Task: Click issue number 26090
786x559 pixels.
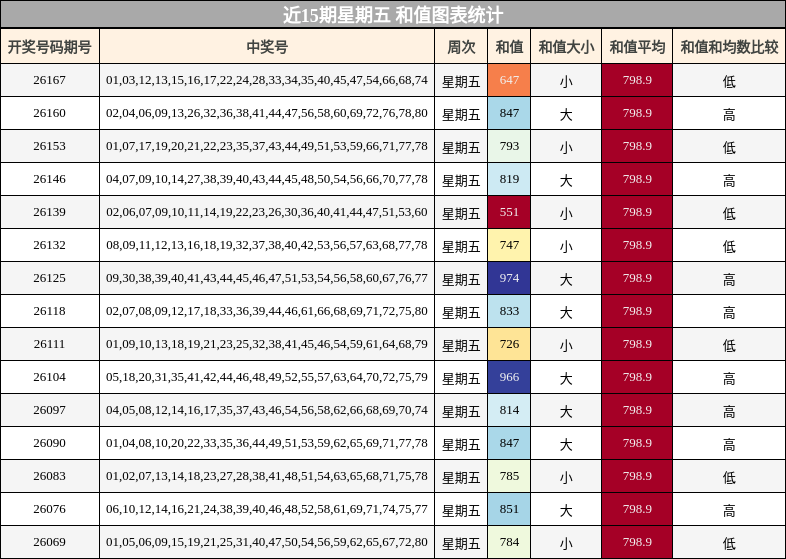Action: [x=50, y=443]
